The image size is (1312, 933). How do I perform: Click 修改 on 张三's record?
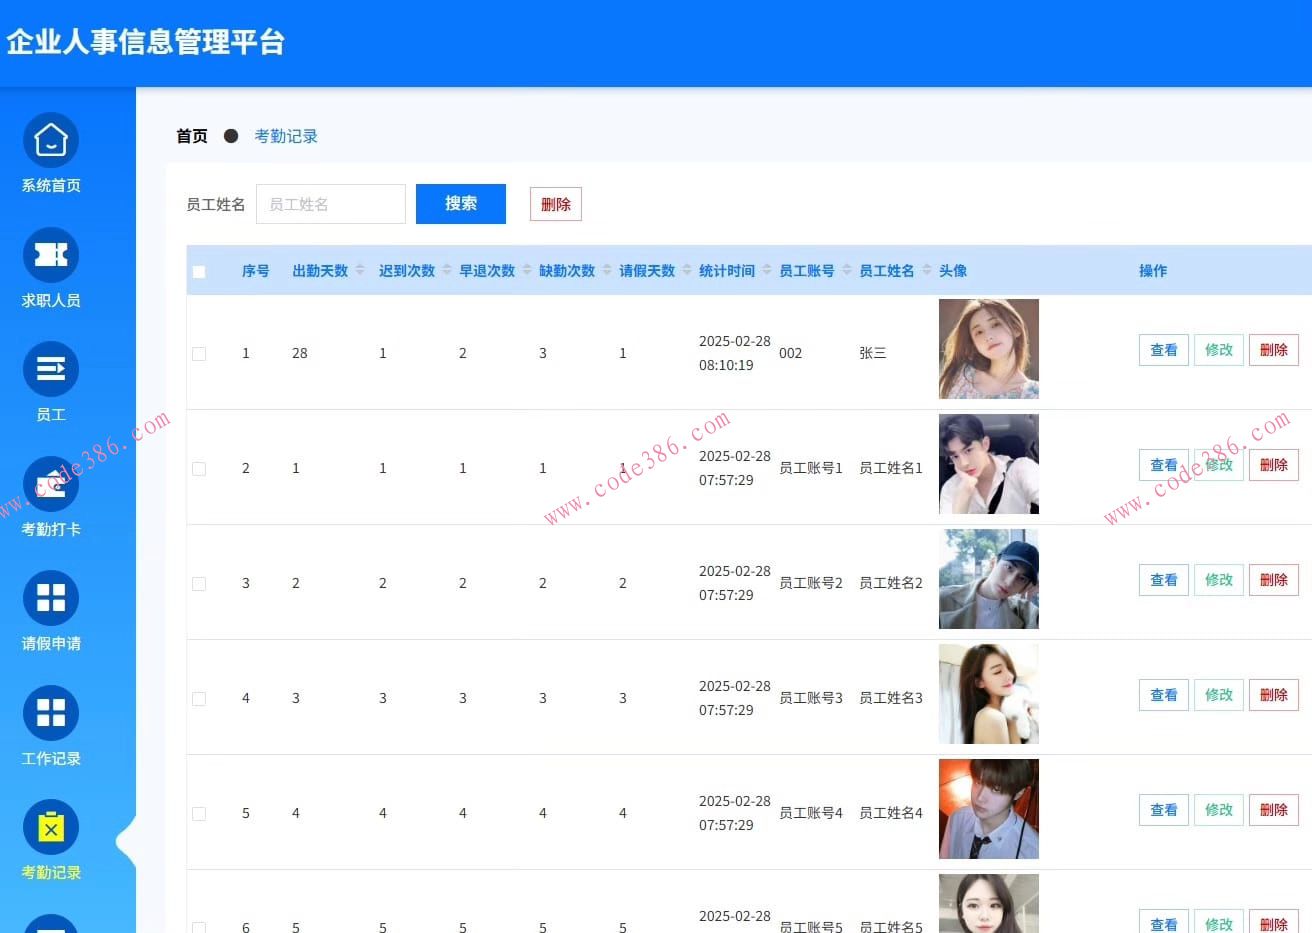[x=1218, y=350]
